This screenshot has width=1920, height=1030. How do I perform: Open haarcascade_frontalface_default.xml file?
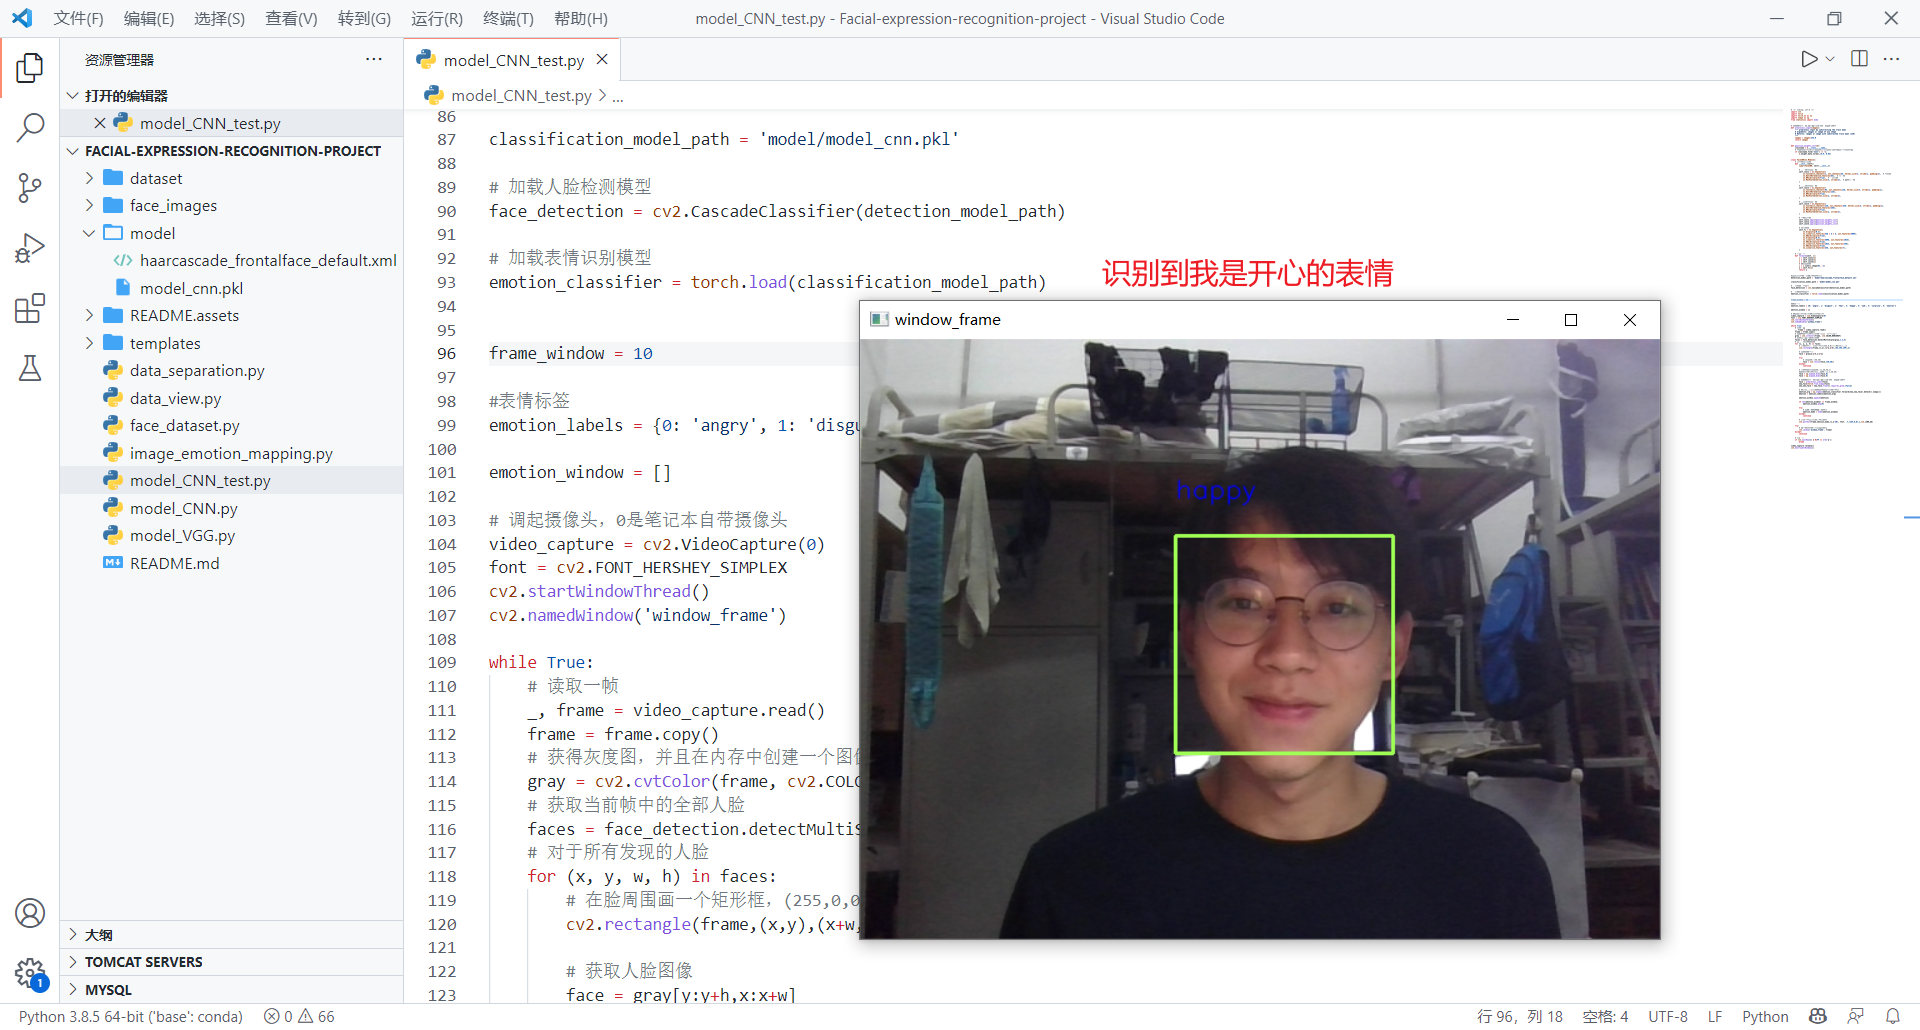click(x=232, y=260)
